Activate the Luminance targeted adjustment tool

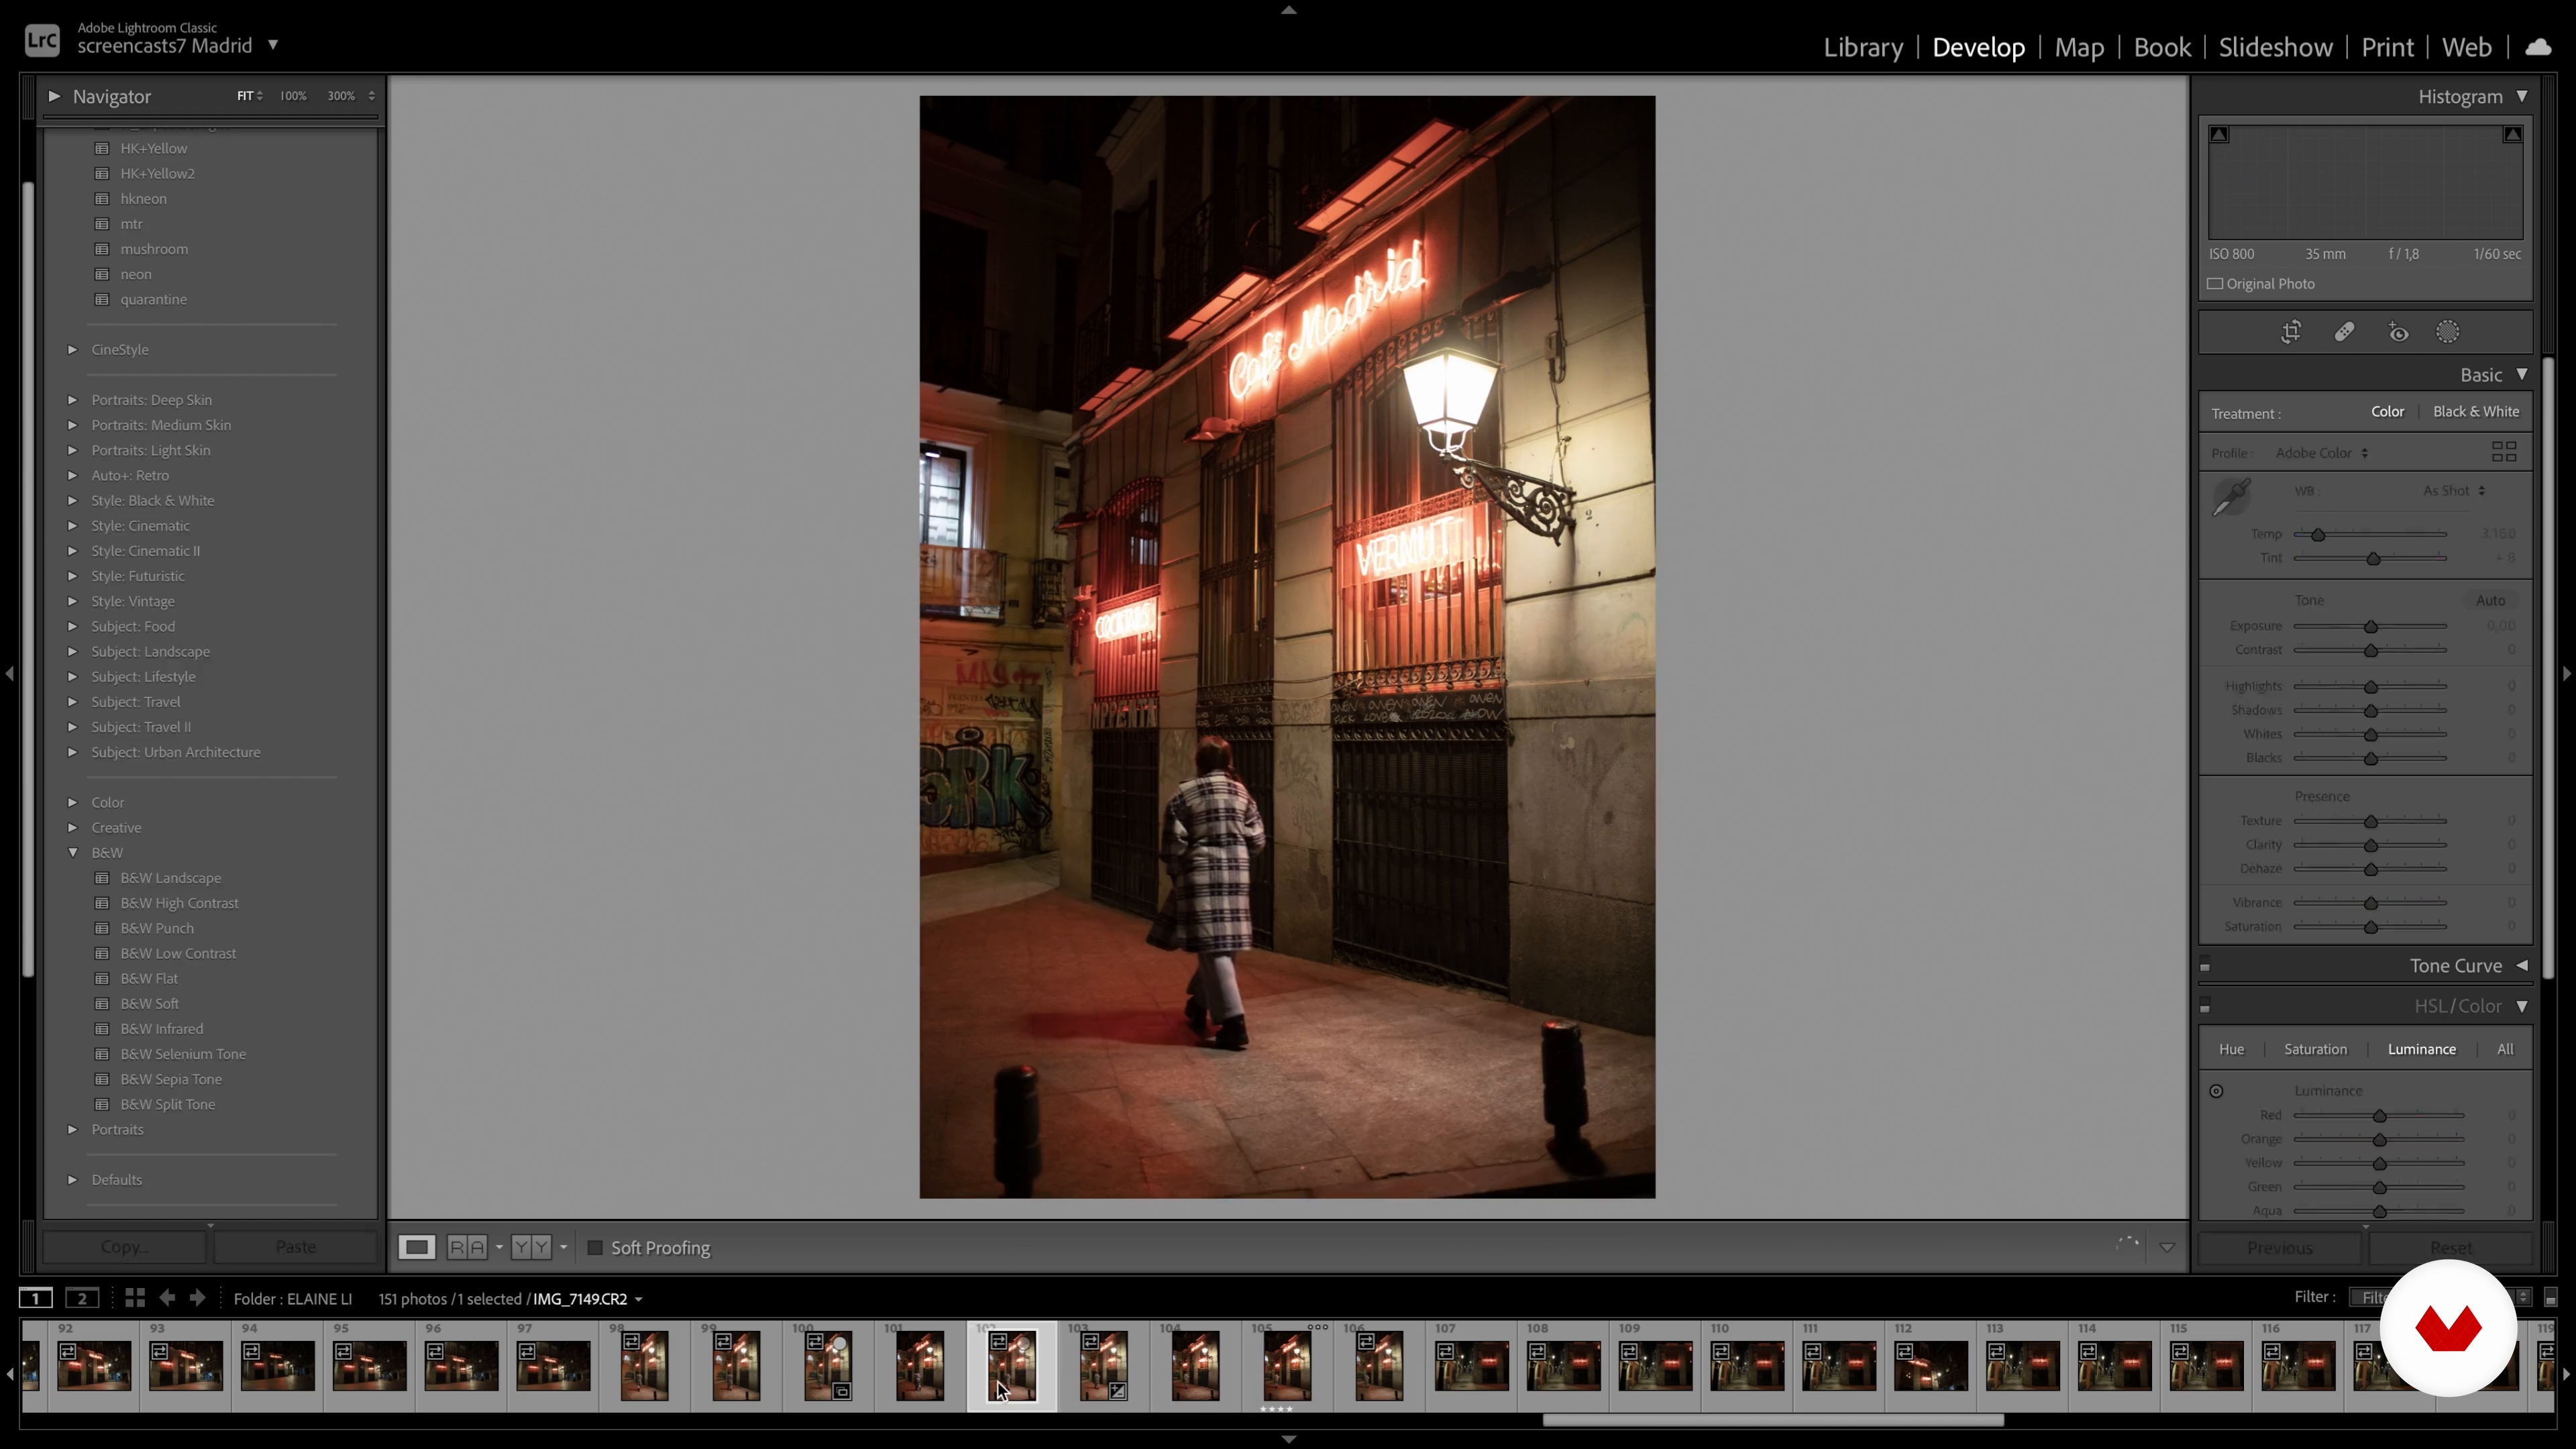tap(2216, 1091)
